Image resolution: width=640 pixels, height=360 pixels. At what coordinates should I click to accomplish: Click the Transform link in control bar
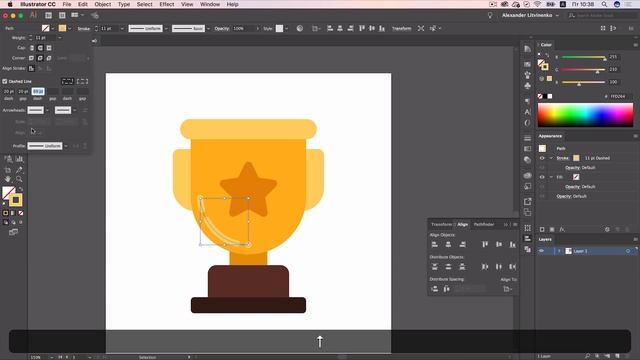click(x=402, y=29)
